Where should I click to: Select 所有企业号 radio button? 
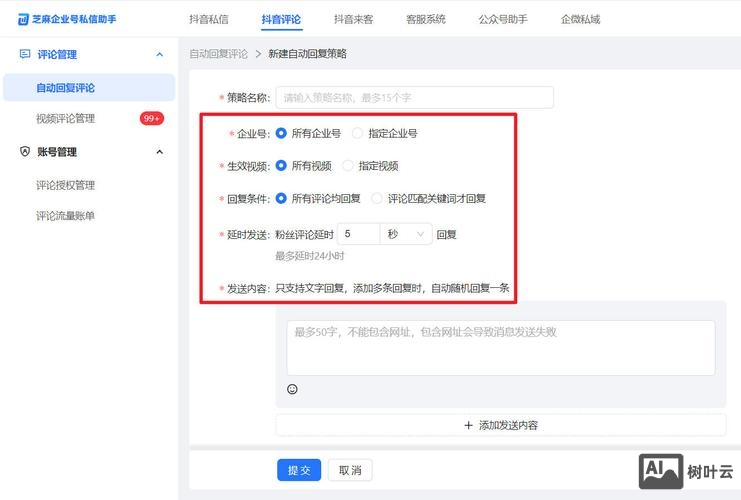pos(281,133)
